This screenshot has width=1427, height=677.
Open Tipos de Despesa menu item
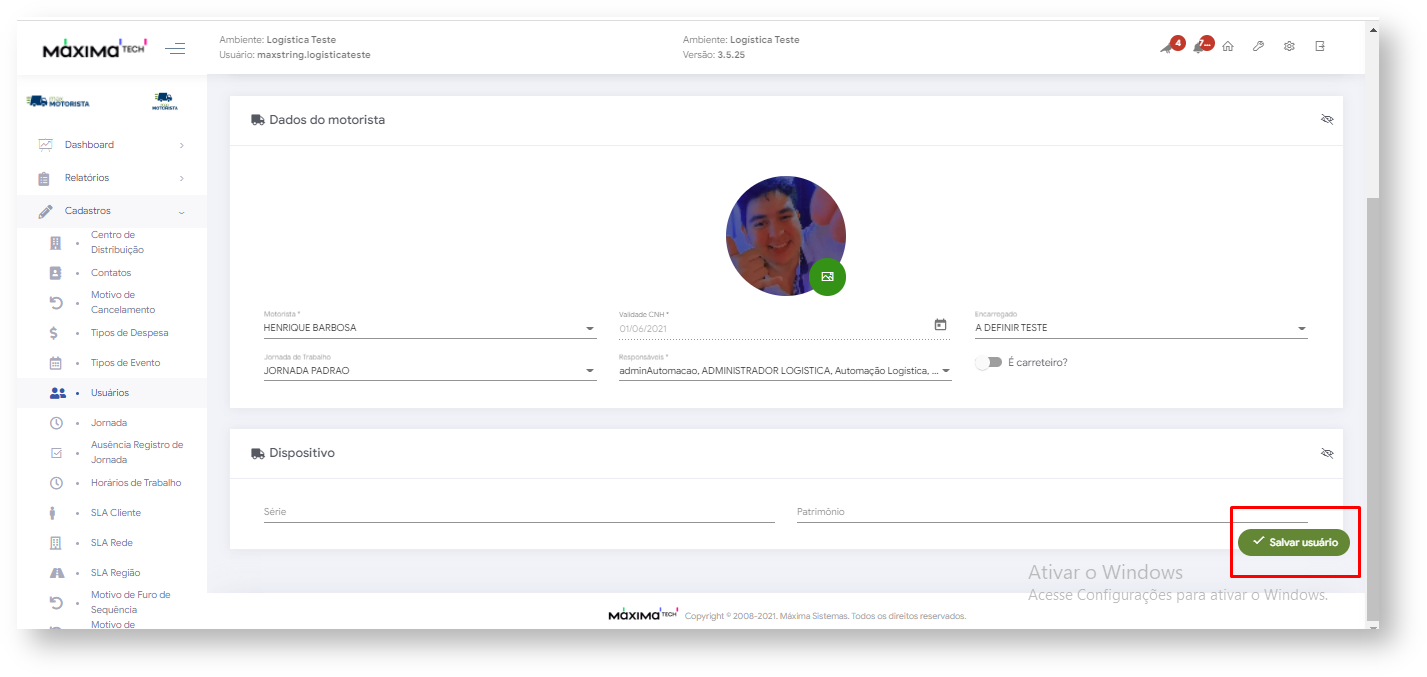coord(130,333)
